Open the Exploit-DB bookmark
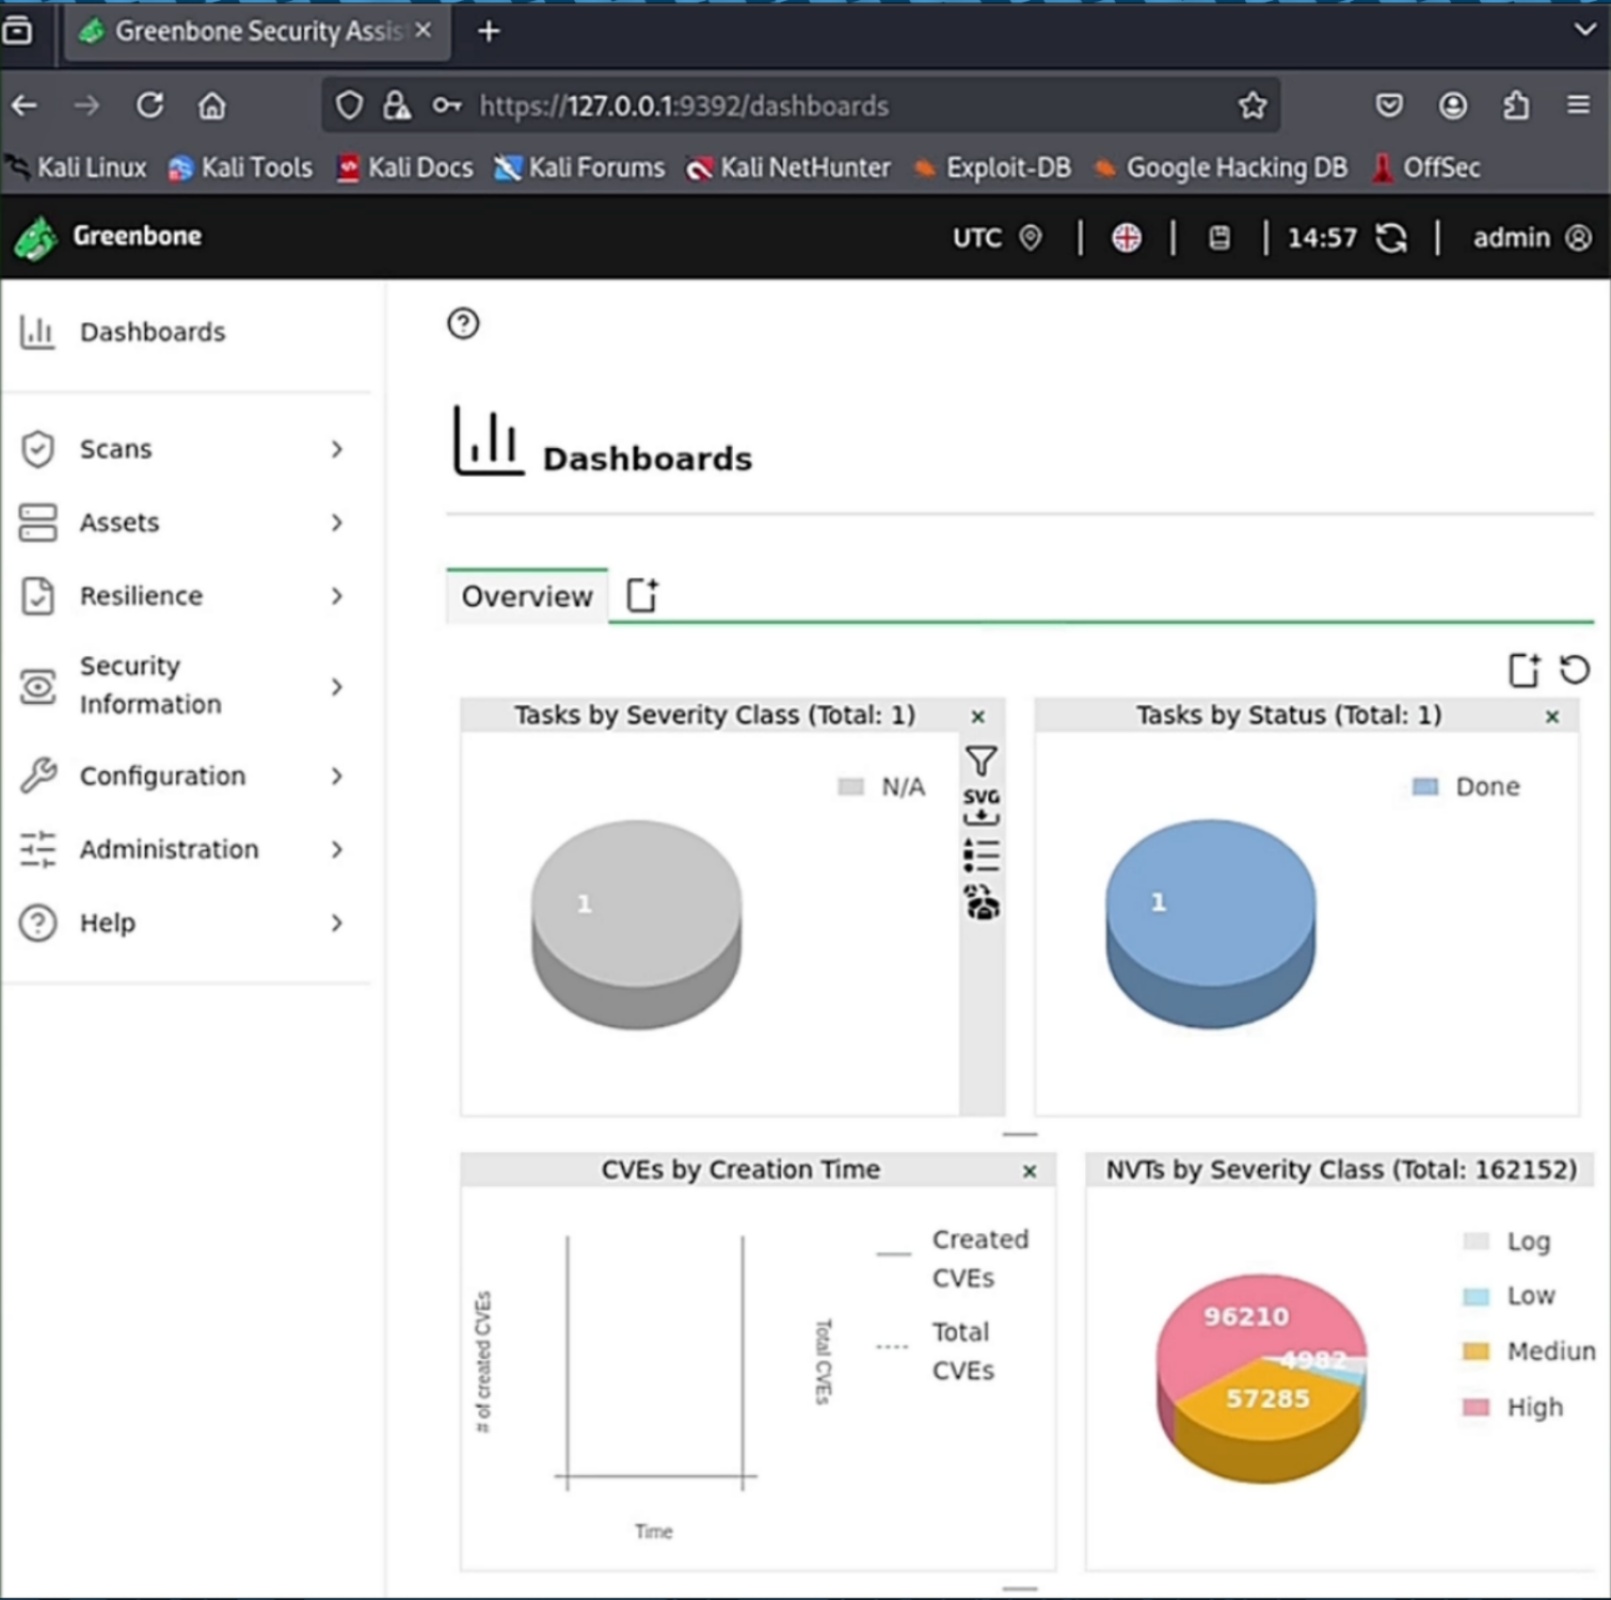Screen dimensions: 1611x1600 tap(991, 167)
